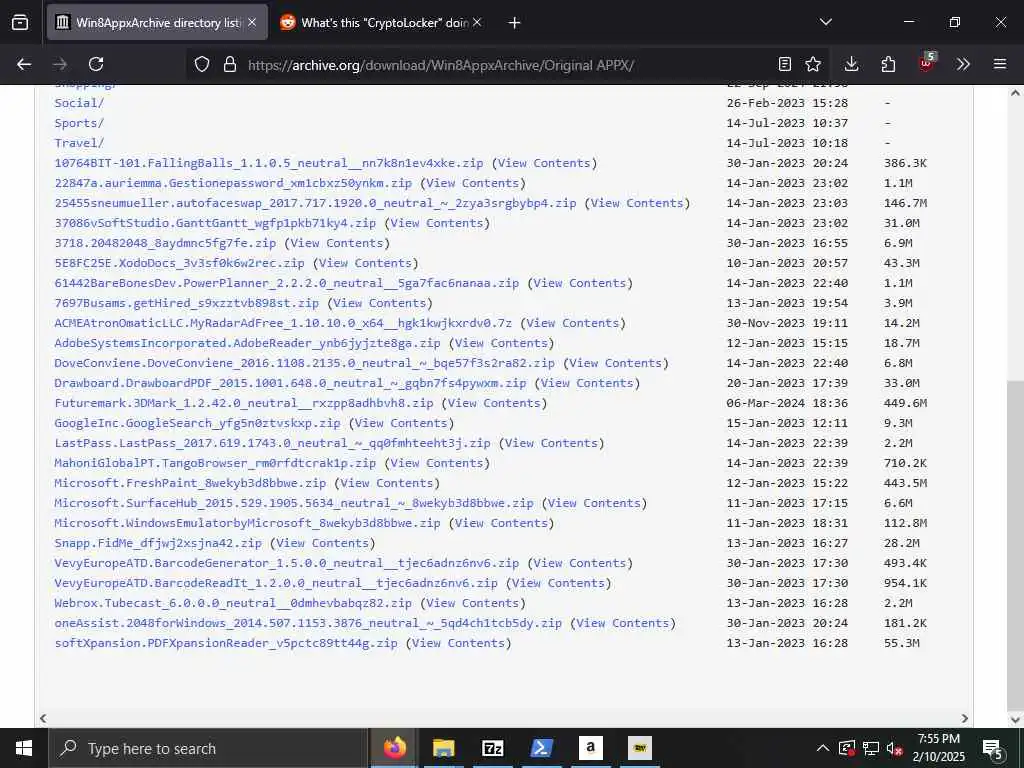Go back to the previous page

pos(24,64)
